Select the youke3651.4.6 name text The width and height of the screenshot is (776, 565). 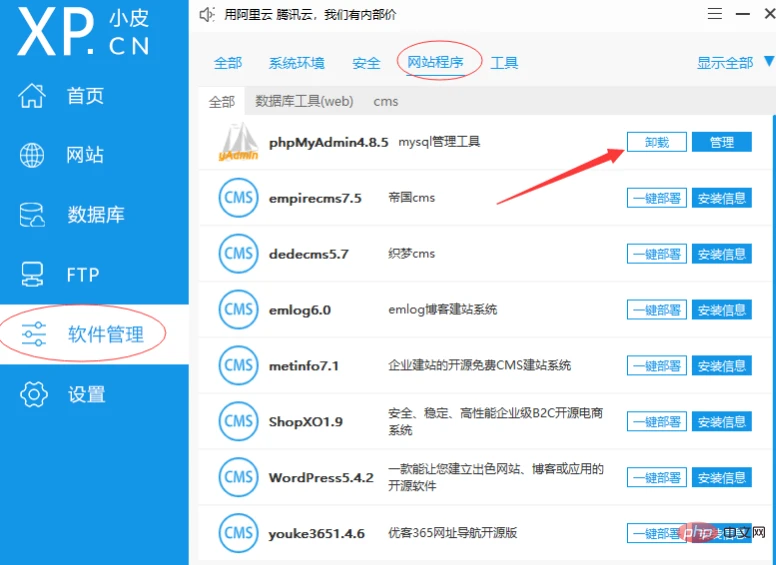(317, 534)
